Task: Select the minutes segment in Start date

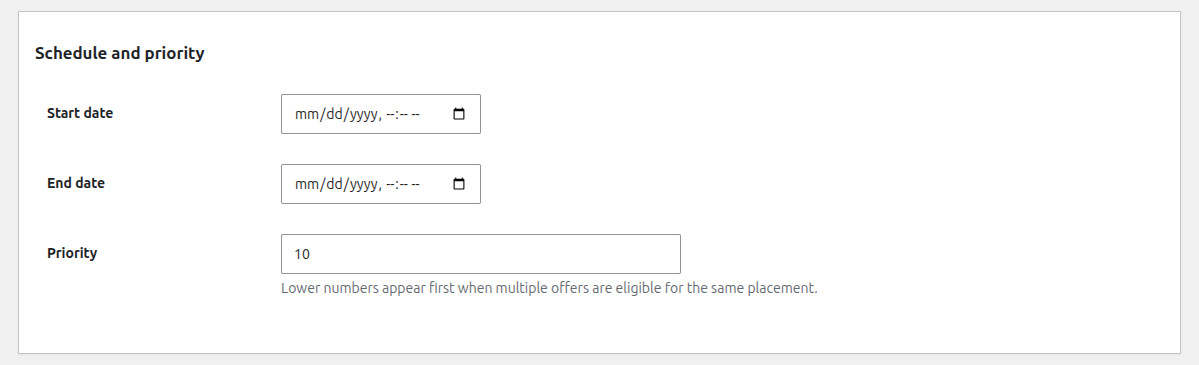Action: coord(404,114)
